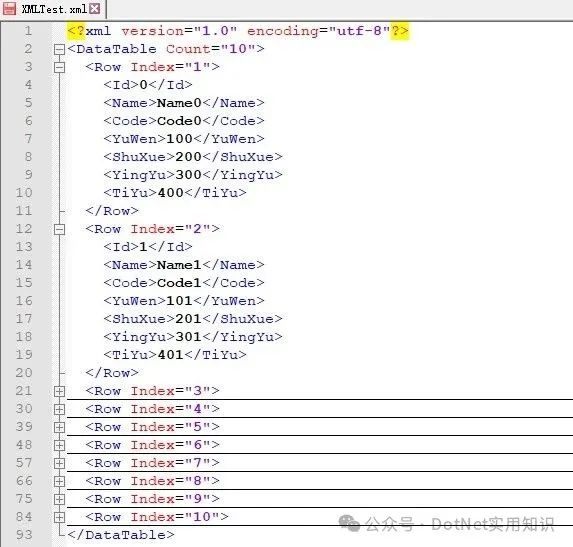Expand folded Row Index="3"

click(x=59, y=391)
